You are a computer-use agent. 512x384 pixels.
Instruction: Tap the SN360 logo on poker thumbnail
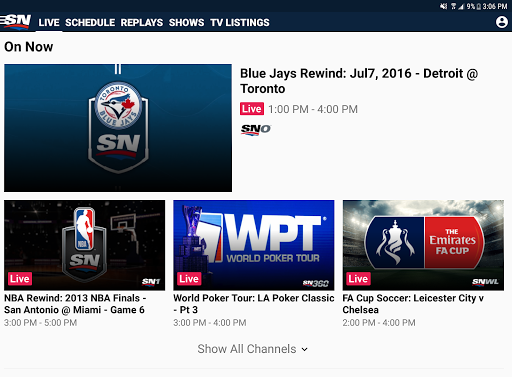(316, 283)
